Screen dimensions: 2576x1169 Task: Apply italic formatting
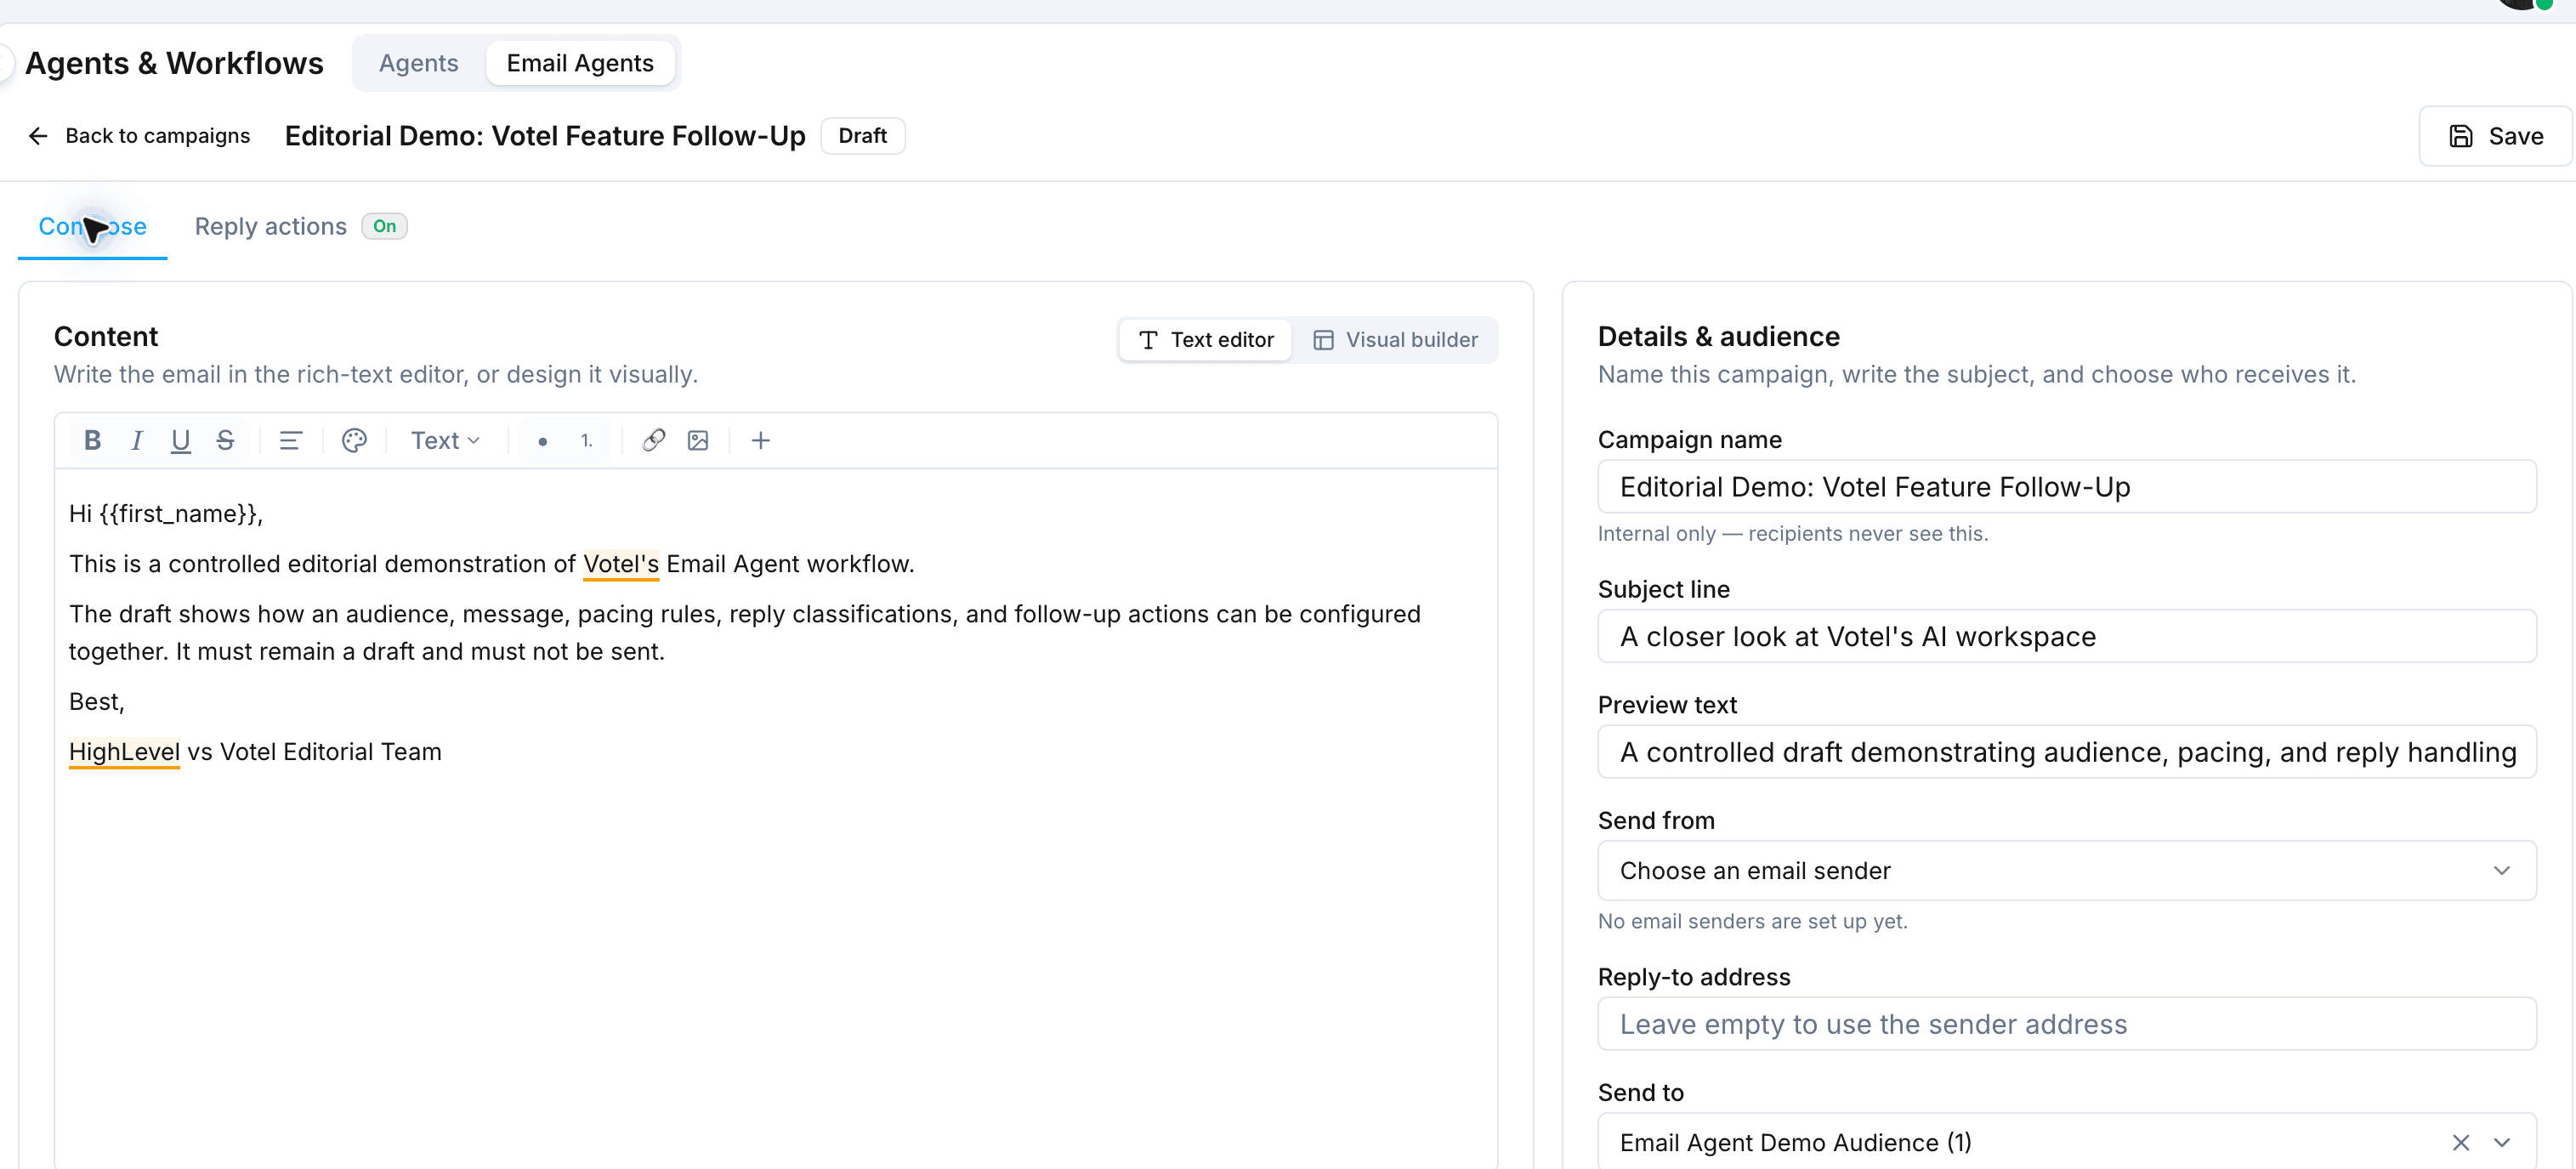[137, 440]
